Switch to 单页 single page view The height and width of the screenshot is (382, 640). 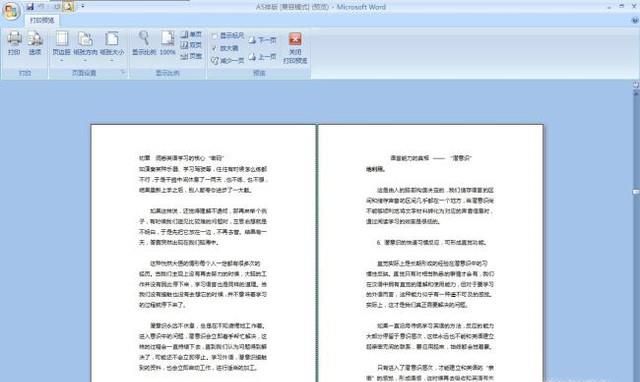coord(191,34)
